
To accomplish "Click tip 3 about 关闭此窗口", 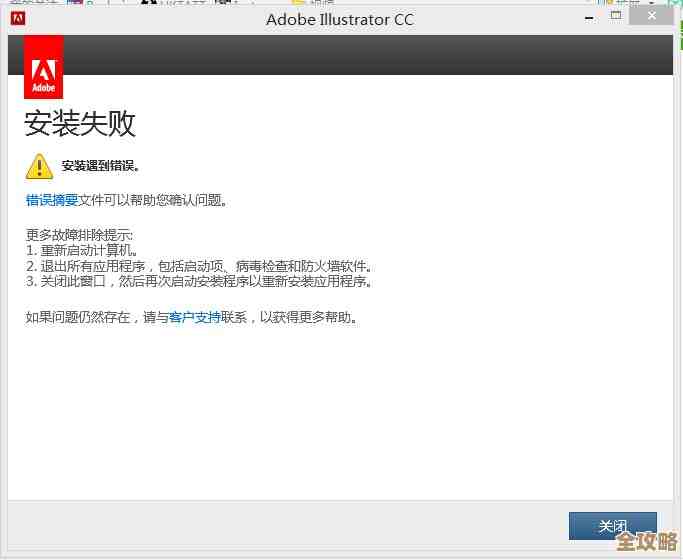I will pos(199,281).
